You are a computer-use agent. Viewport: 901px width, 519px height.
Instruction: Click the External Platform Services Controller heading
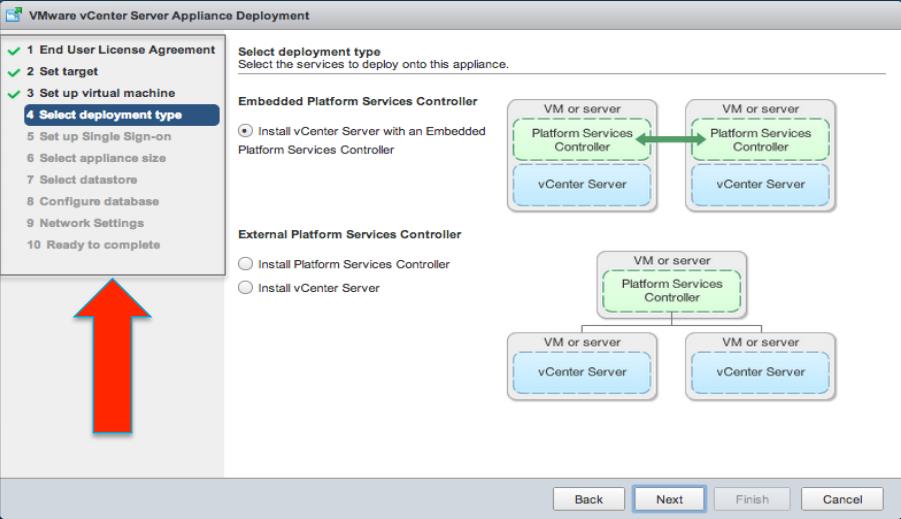349,234
